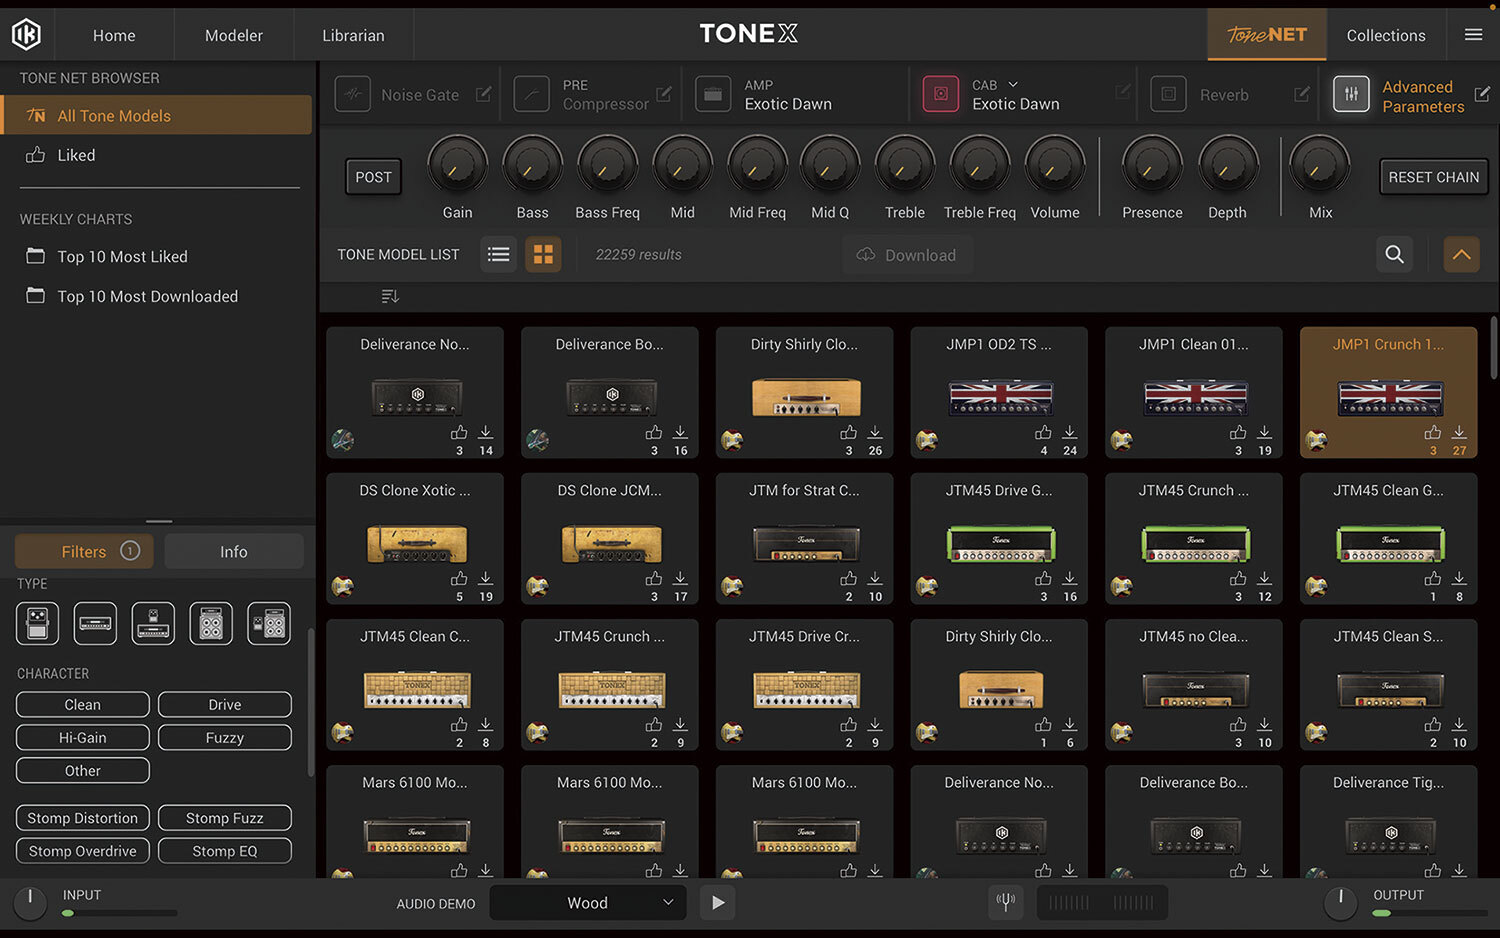Play the audio demo
The height and width of the screenshot is (938, 1500).
717,903
